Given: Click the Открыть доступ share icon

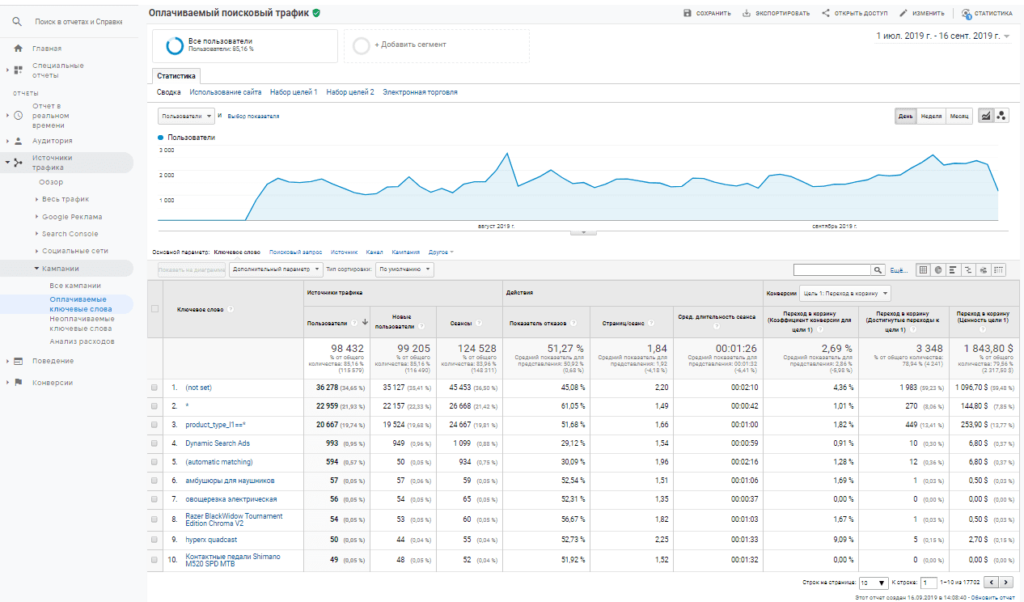Looking at the screenshot, I should click(x=826, y=13).
